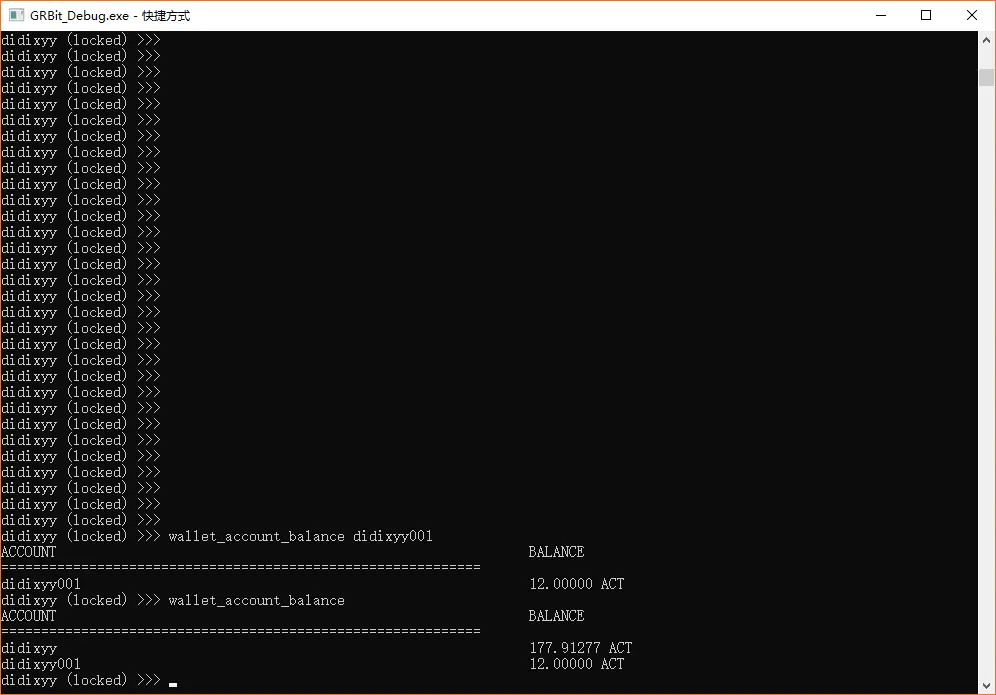Viewport: 996px width, 695px height.
Task: Click the 'didixyy001' row under the first table
Action: pos(313,584)
